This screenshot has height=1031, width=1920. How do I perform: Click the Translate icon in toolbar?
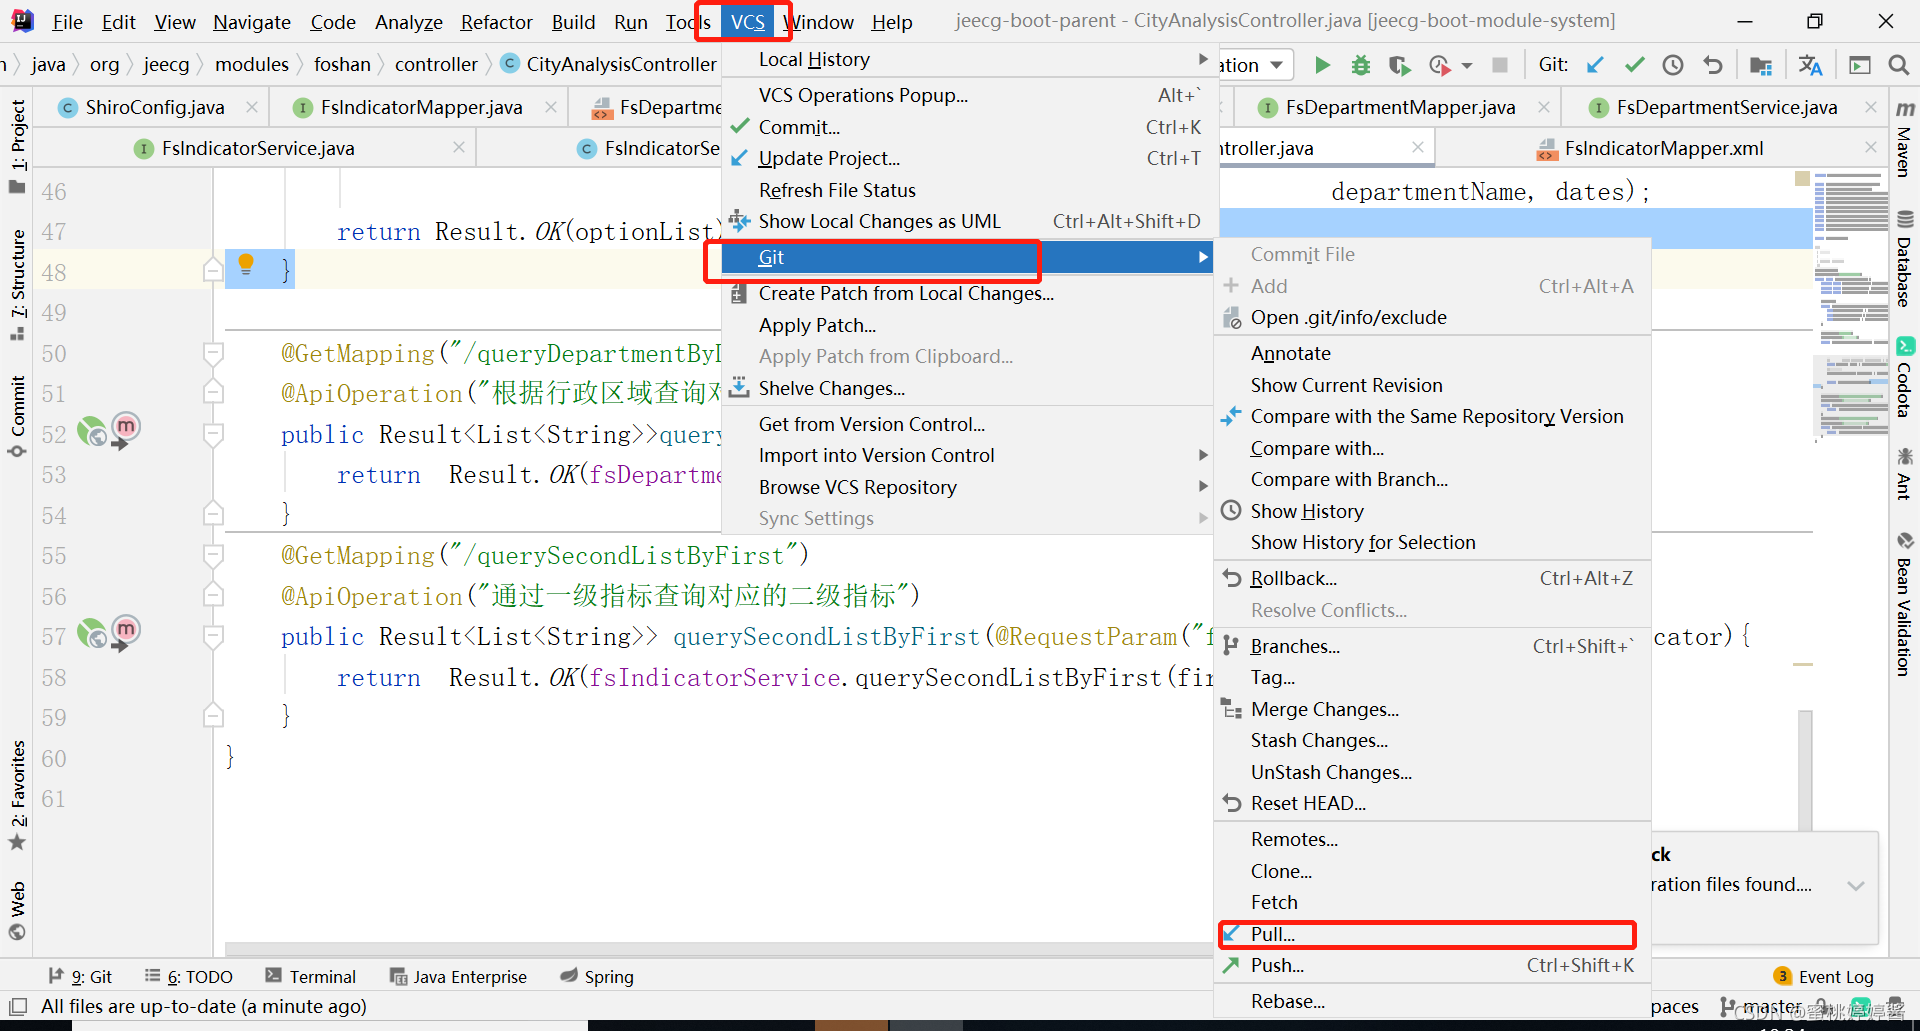[1810, 65]
